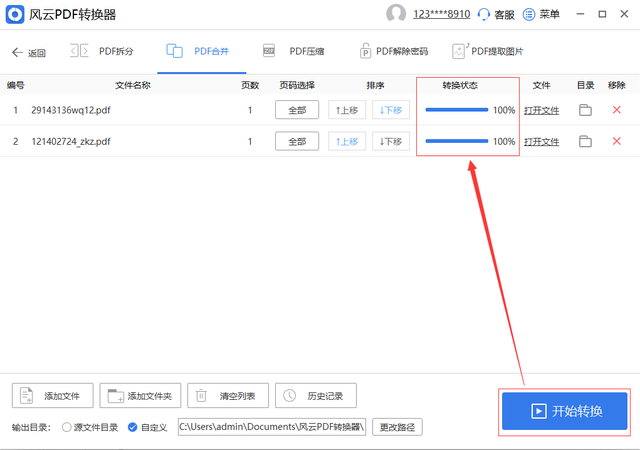Click the 风云PDF转换器 app logo

15,14
